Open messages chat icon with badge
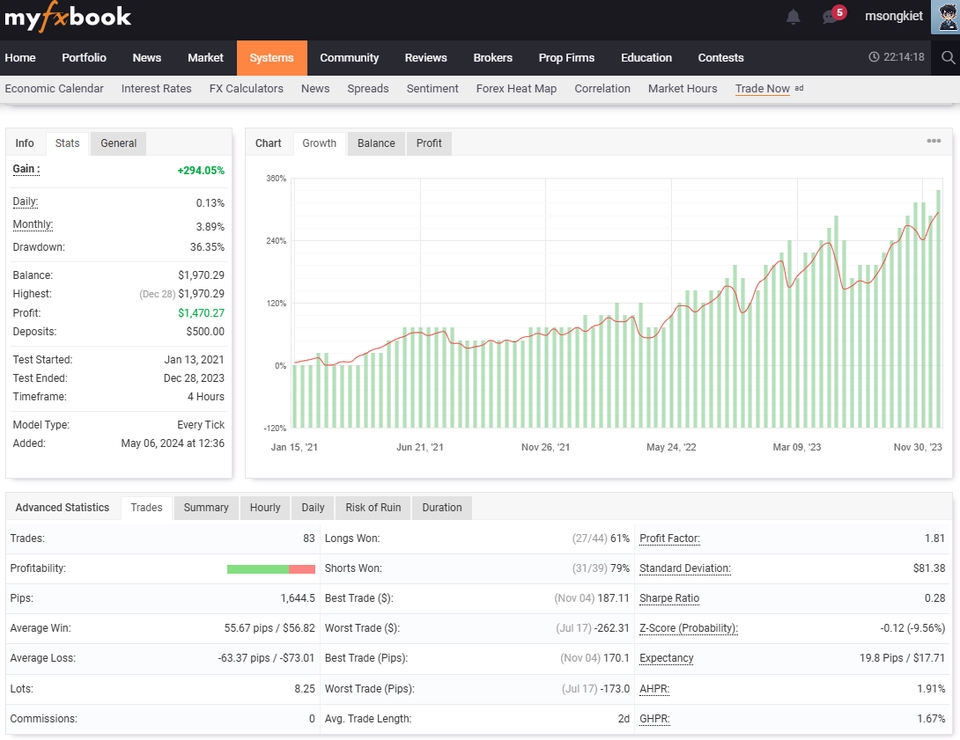 point(830,17)
